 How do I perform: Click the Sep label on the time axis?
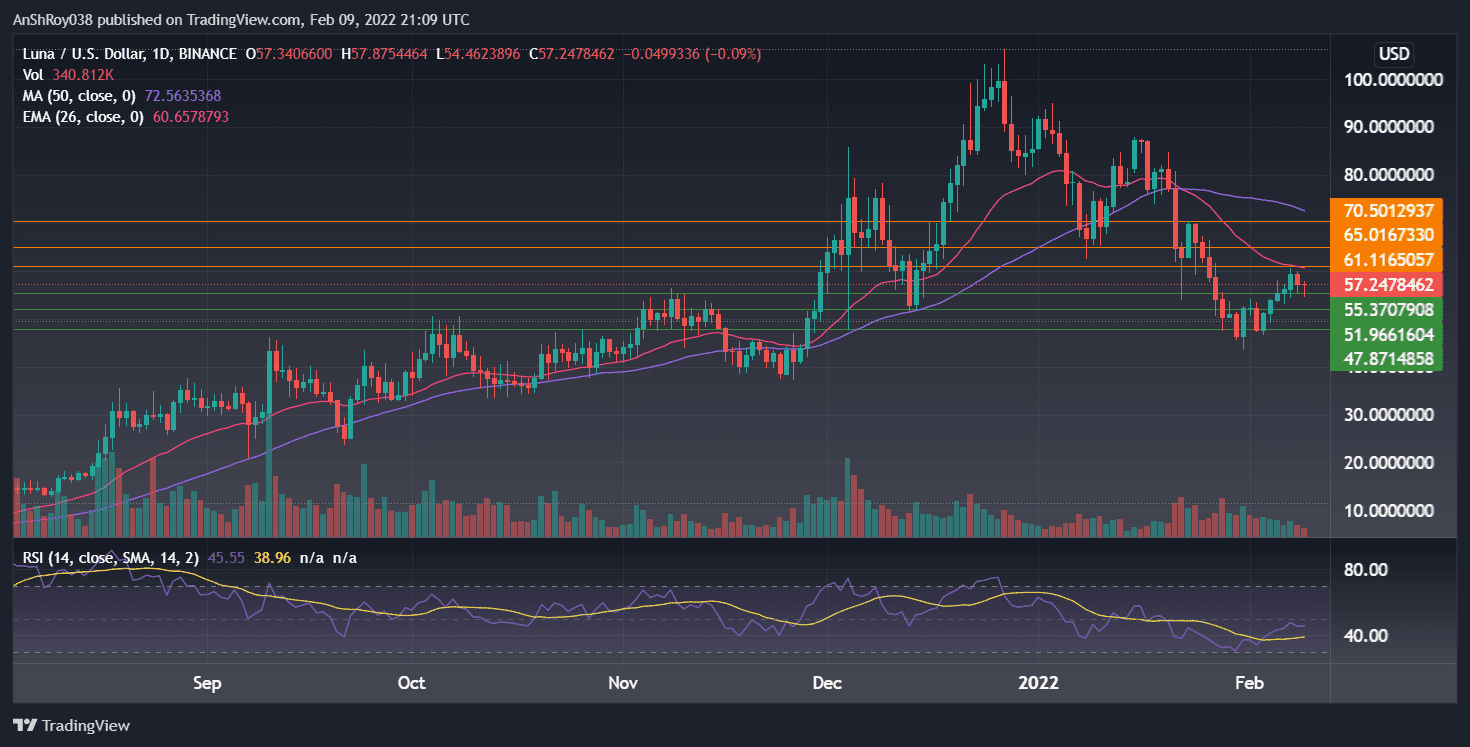(206, 683)
